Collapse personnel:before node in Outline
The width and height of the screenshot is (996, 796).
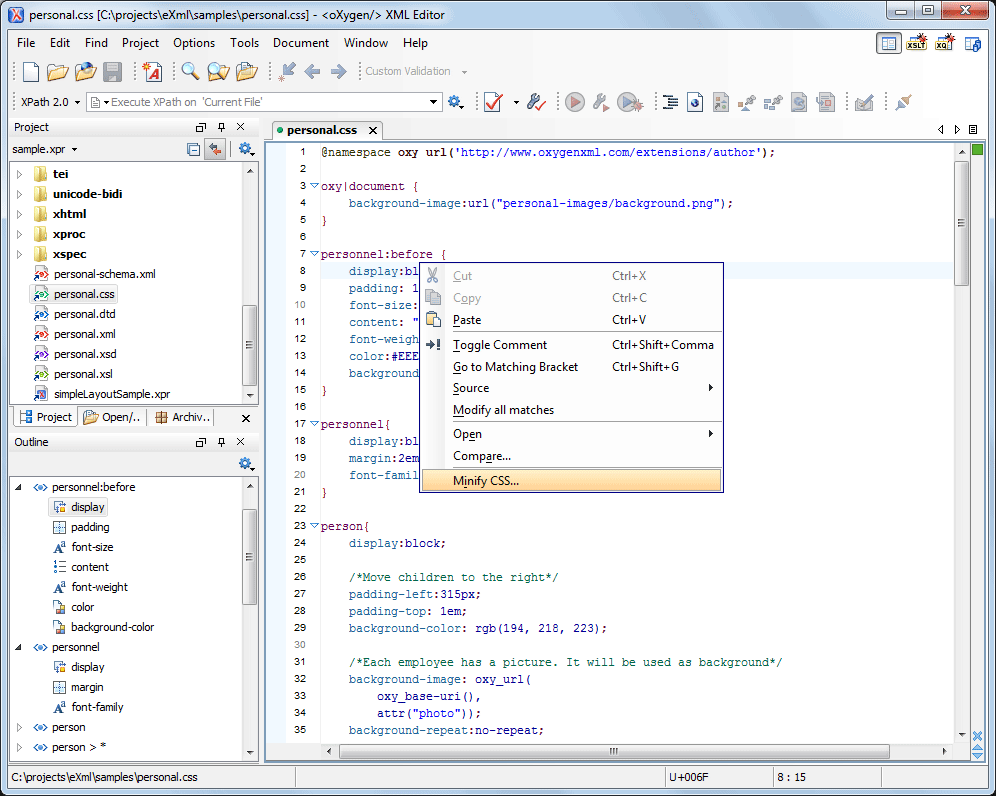click(18, 487)
